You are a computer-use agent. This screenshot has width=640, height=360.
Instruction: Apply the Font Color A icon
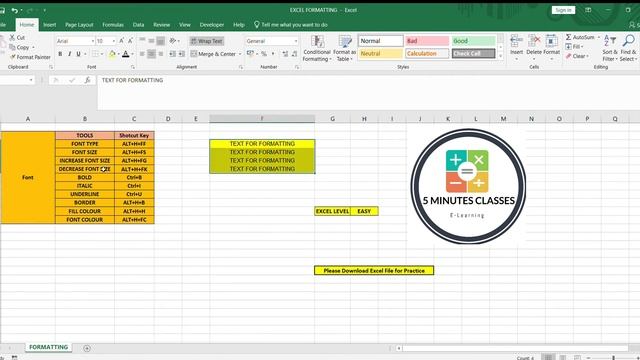click(x=126, y=54)
